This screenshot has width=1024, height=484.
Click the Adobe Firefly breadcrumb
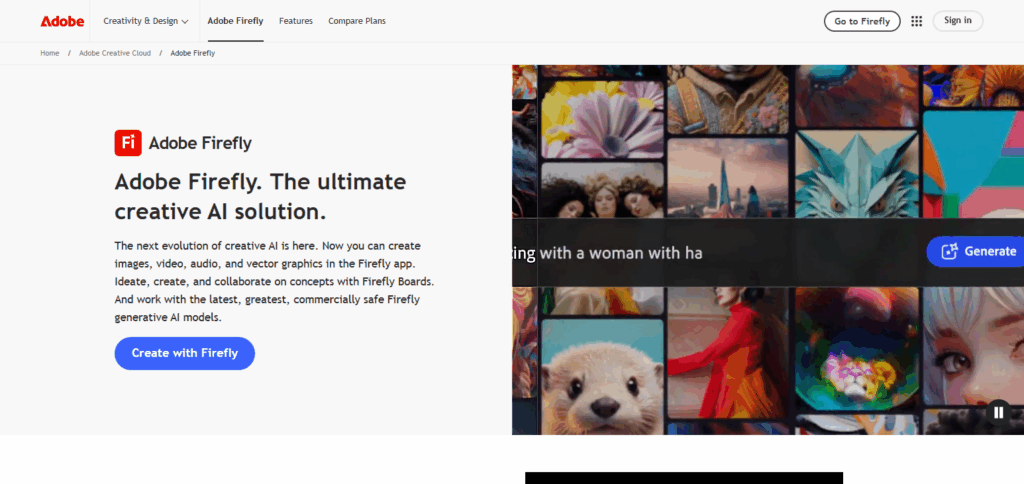coord(193,53)
